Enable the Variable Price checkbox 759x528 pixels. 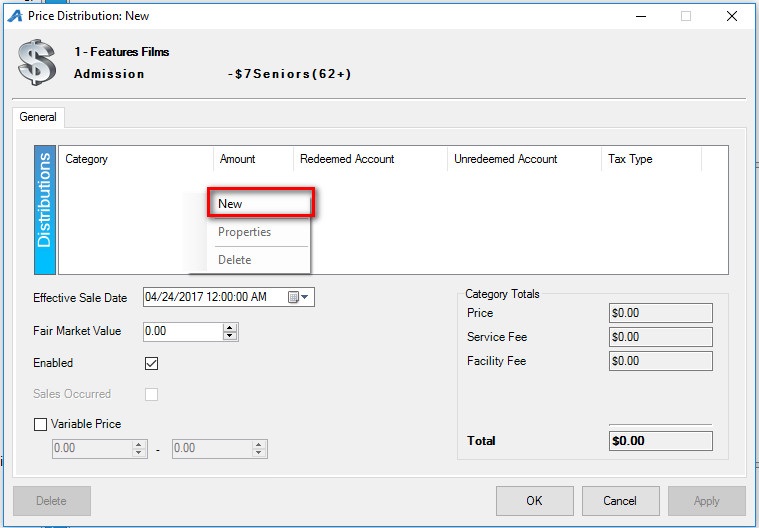[x=41, y=424]
